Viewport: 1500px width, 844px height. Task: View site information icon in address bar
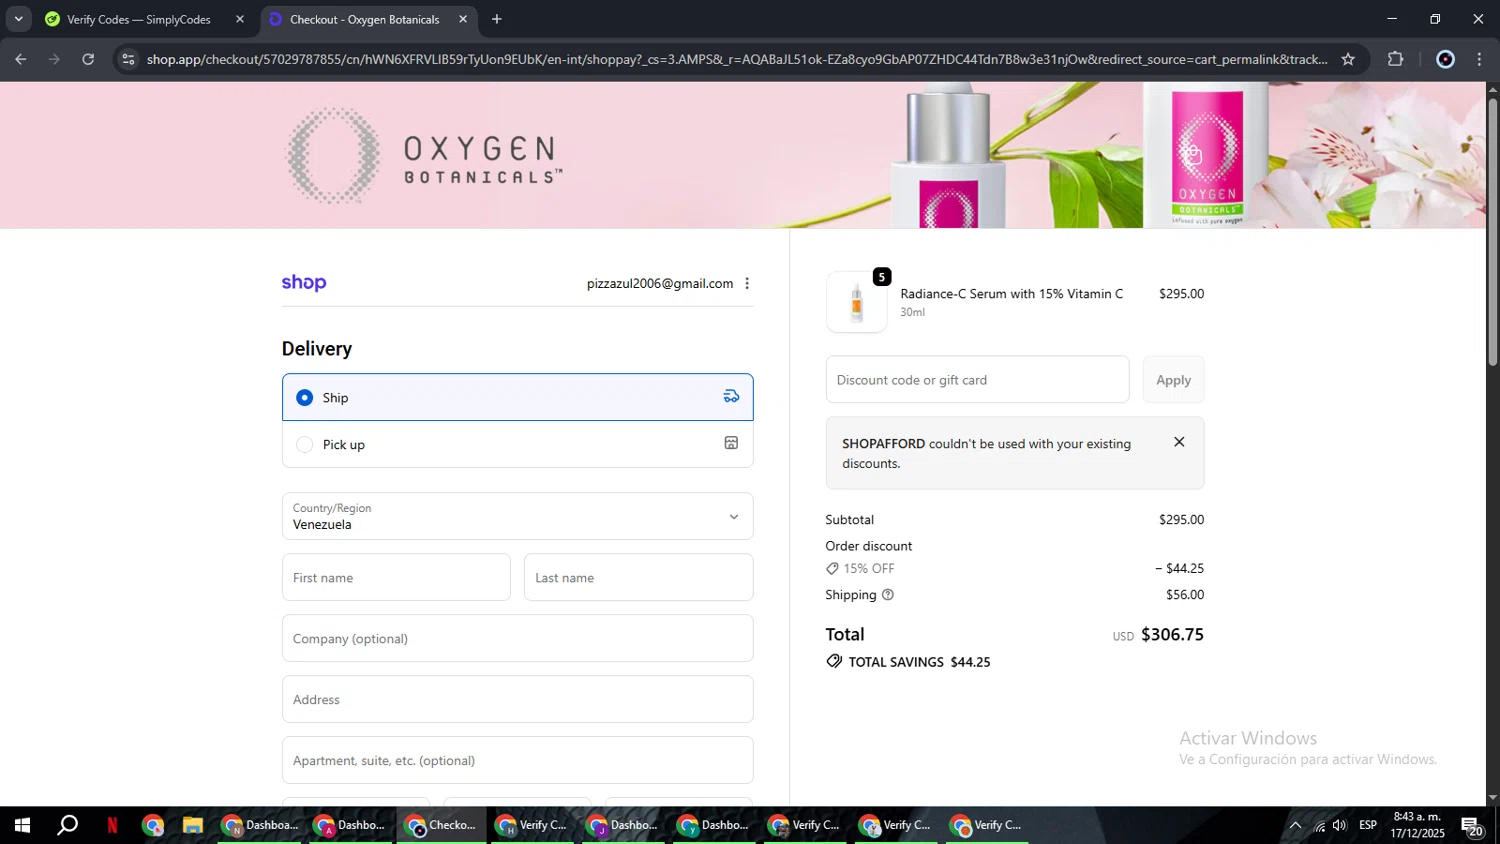[x=127, y=59]
